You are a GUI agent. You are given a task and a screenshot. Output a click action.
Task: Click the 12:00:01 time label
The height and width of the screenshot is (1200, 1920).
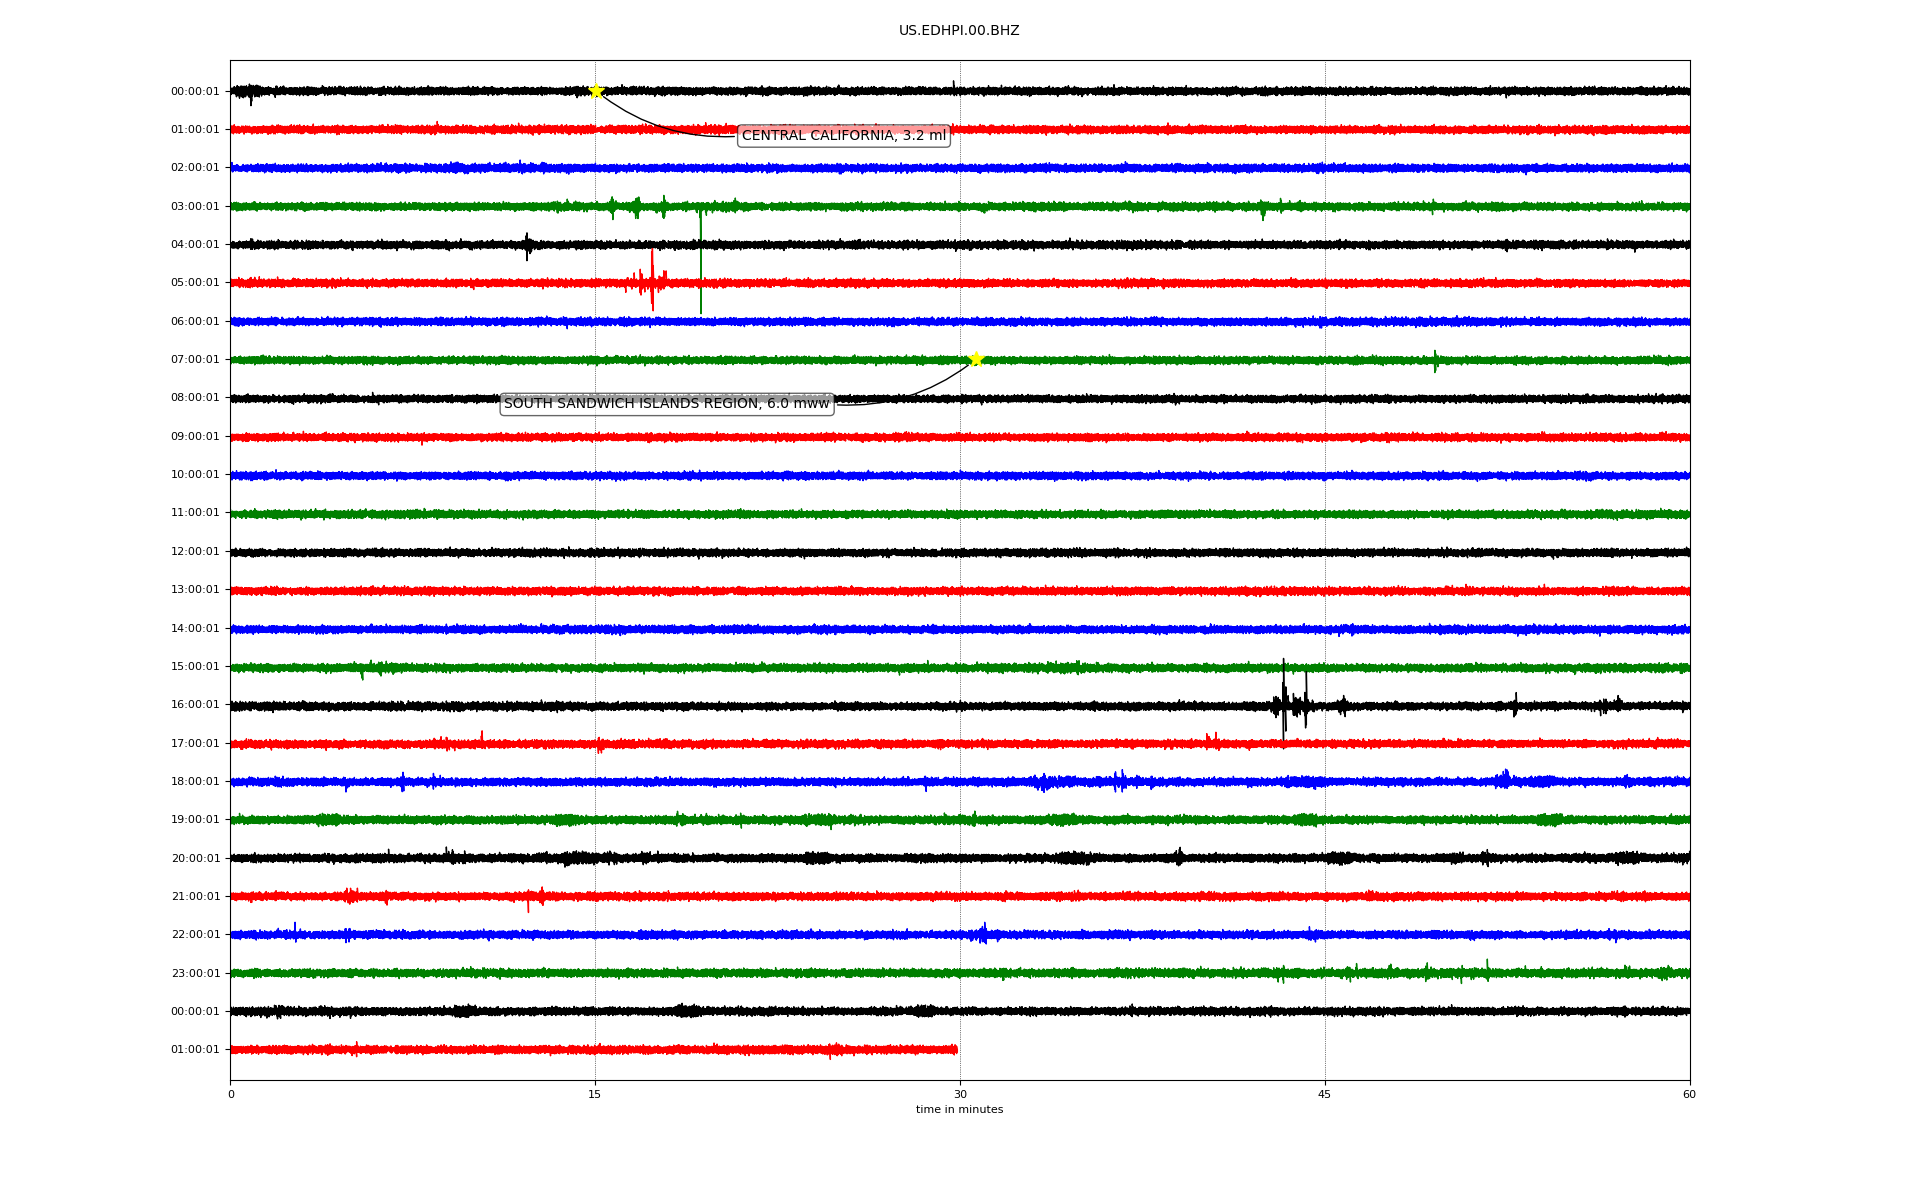(x=195, y=552)
